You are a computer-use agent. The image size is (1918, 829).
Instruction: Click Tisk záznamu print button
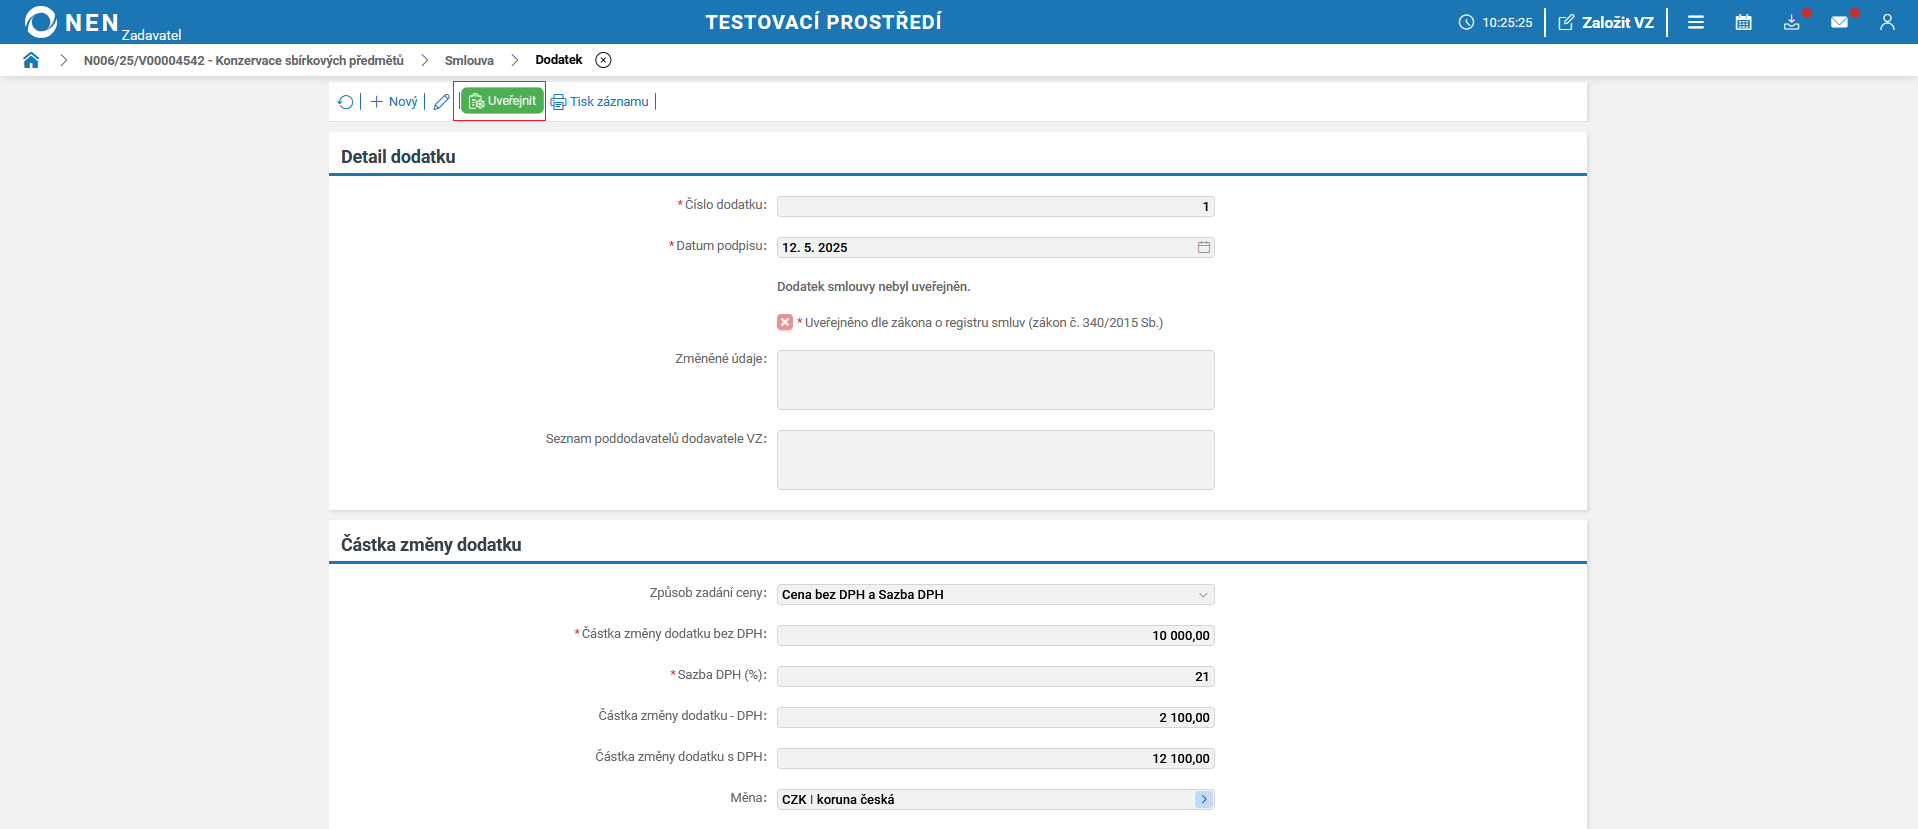coord(600,102)
